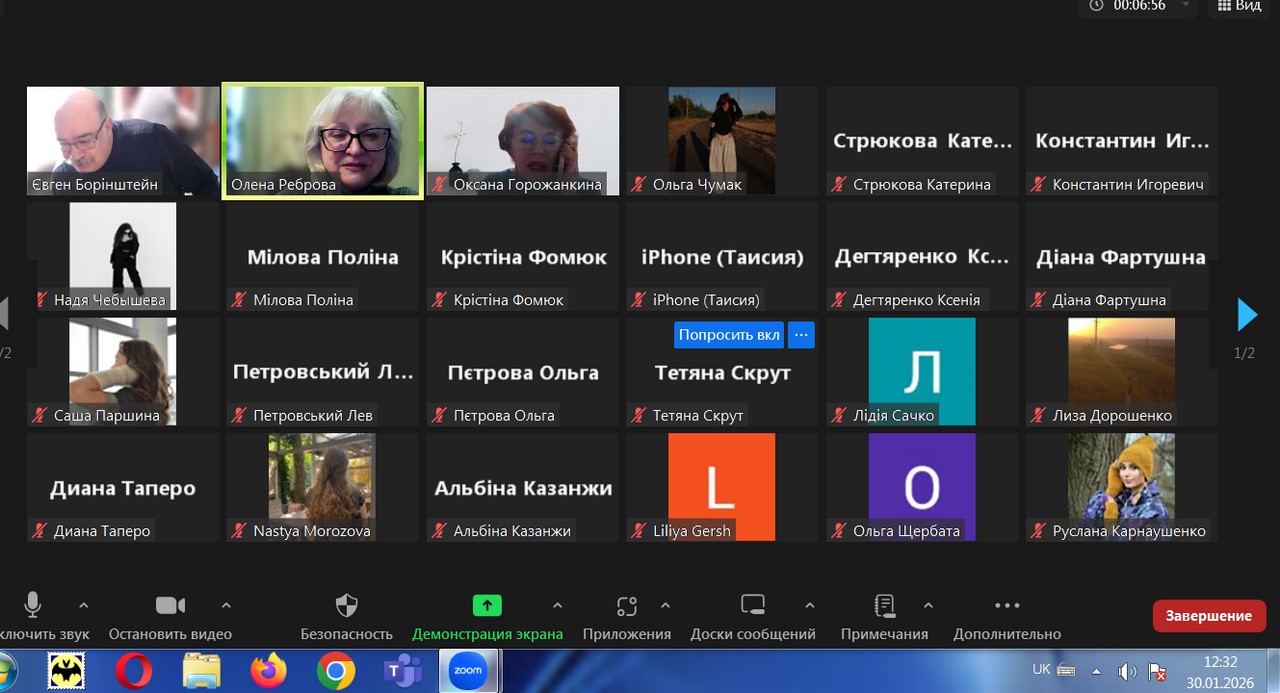Expand the video options arrow
This screenshot has height=693, width=1280.
226,605
